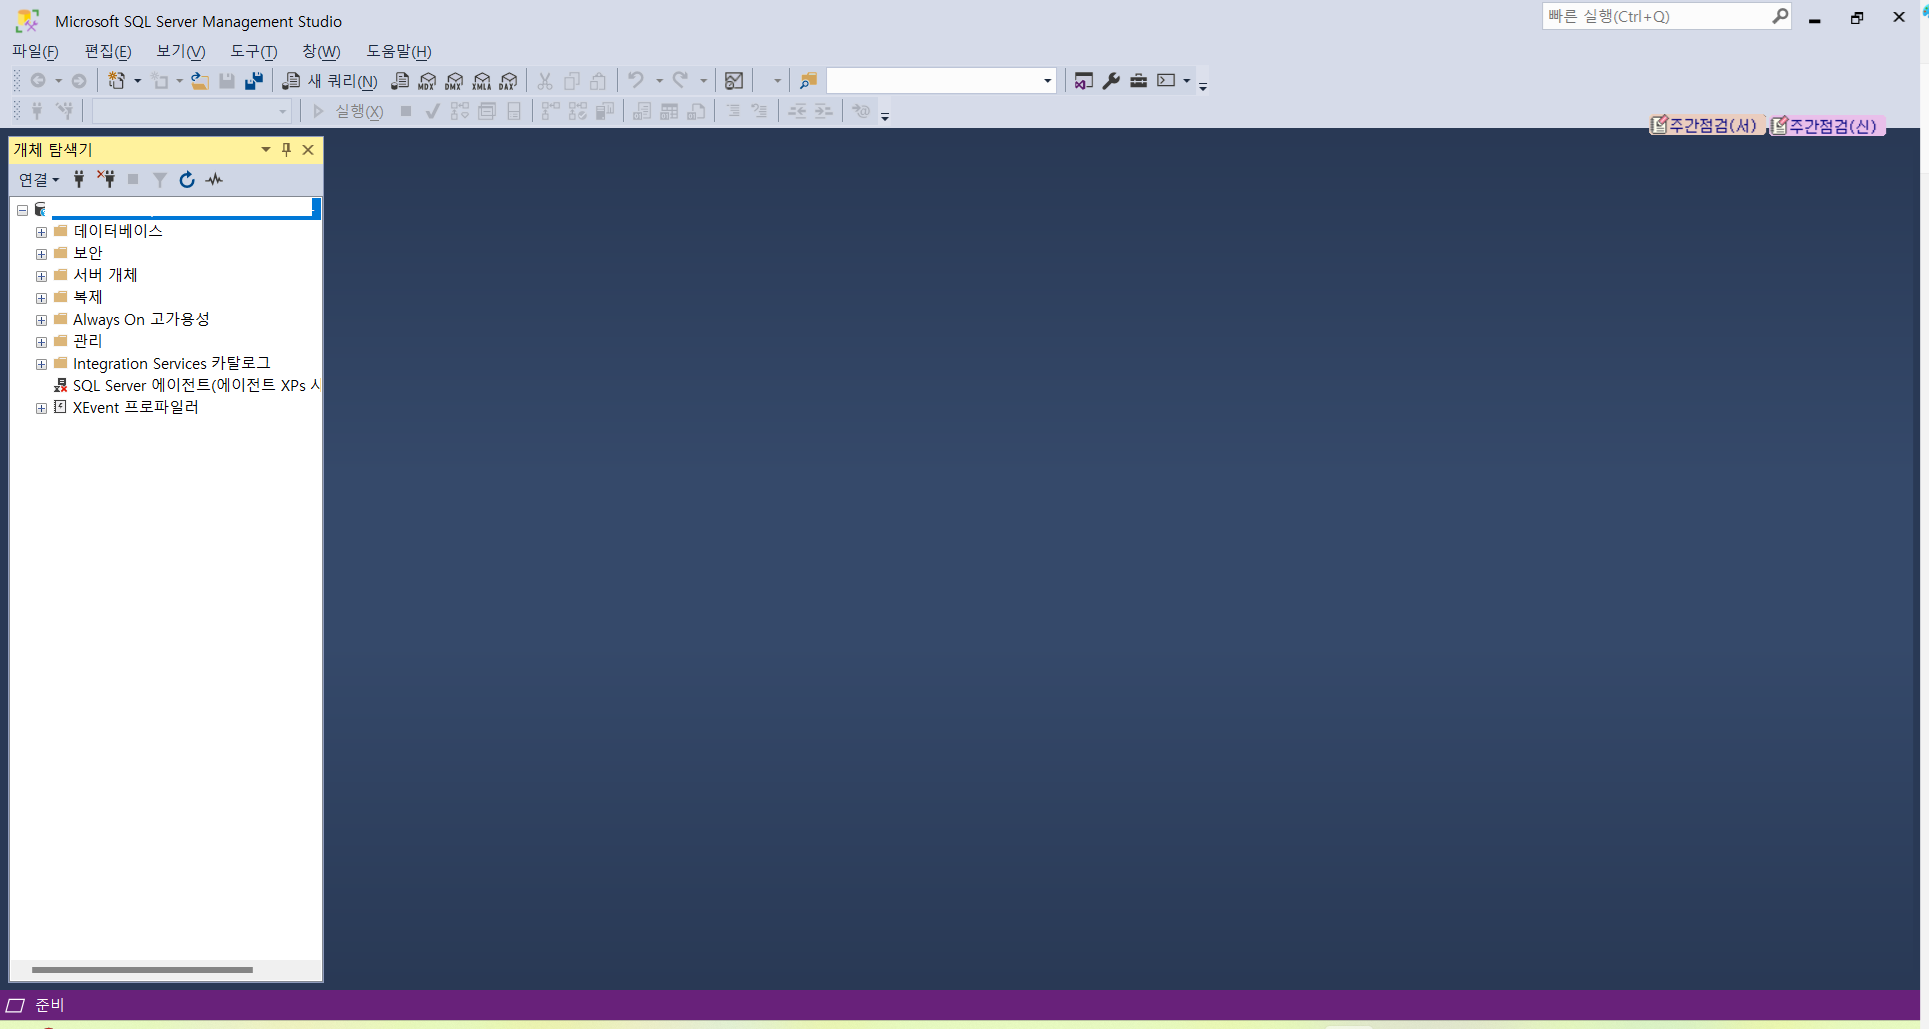Image resolution: width=1929 pixels, height=1029 pixels.
Task: Expand the 관리 folder
Action: (41, 342)
